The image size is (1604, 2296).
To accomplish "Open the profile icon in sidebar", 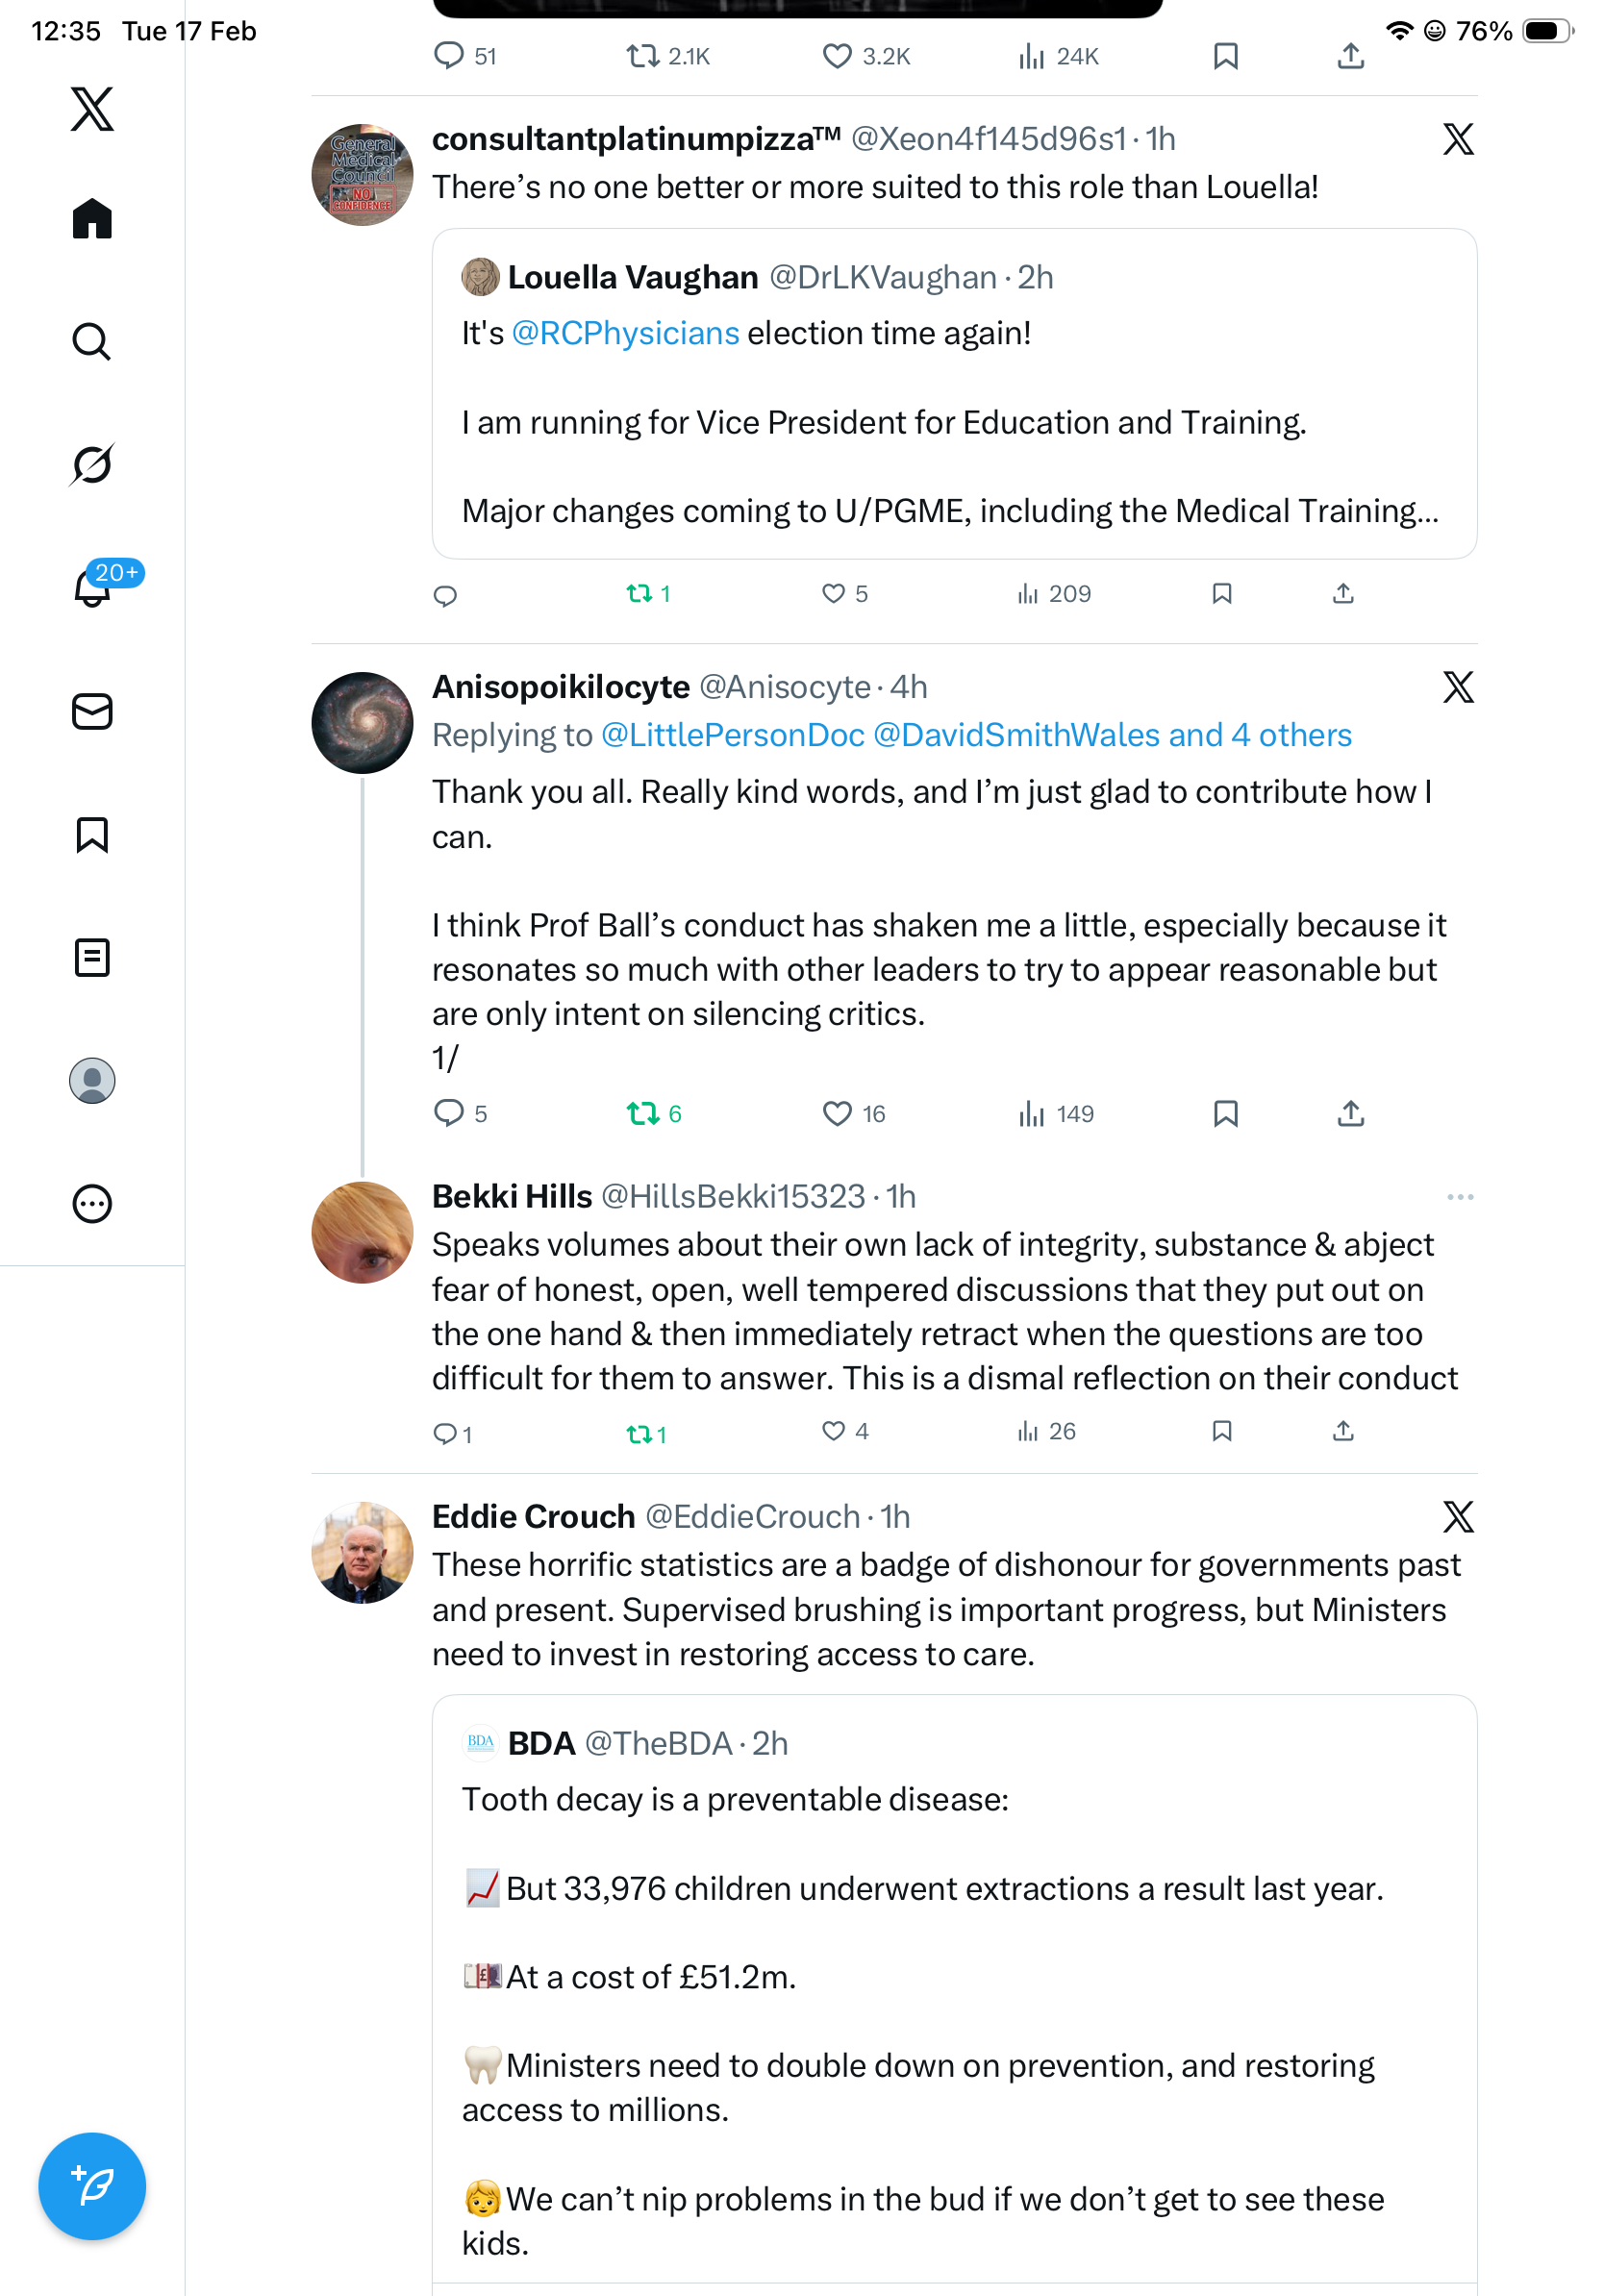I will click(x=92, y=1081).
